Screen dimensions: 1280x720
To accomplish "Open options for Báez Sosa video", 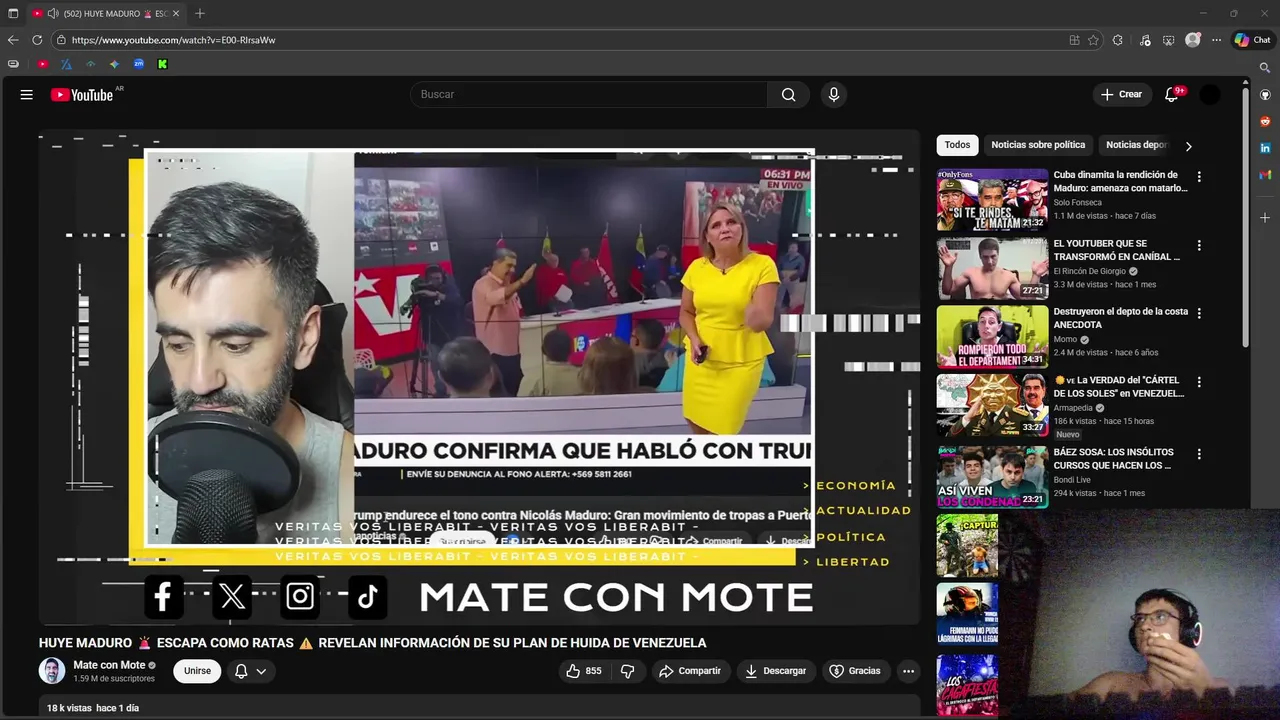I will 1199,454.
